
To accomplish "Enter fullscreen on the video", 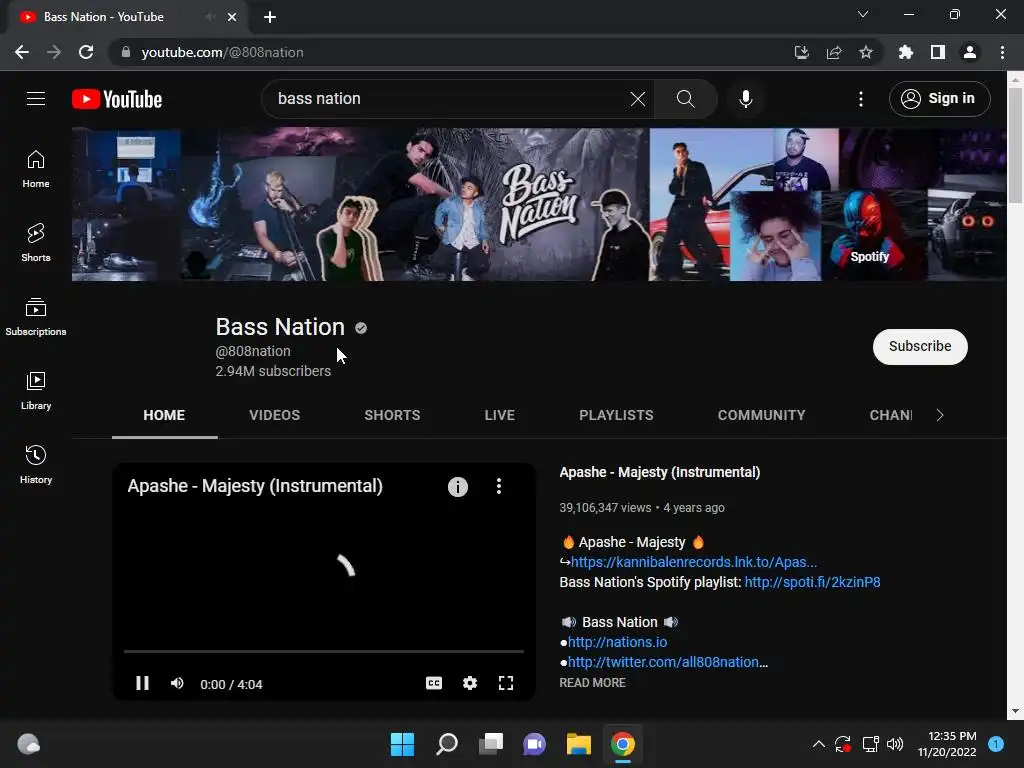I will tap(505, 683).
